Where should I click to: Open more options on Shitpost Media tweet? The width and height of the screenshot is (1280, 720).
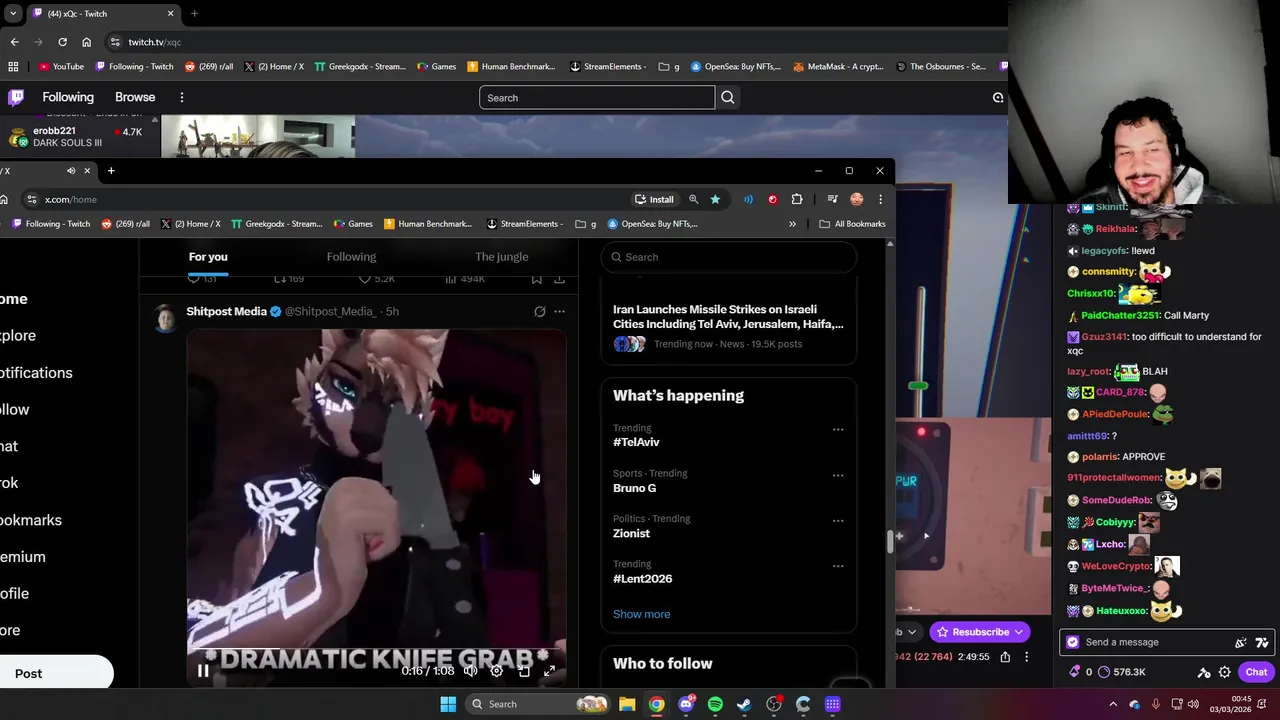[x=559, y=311]
